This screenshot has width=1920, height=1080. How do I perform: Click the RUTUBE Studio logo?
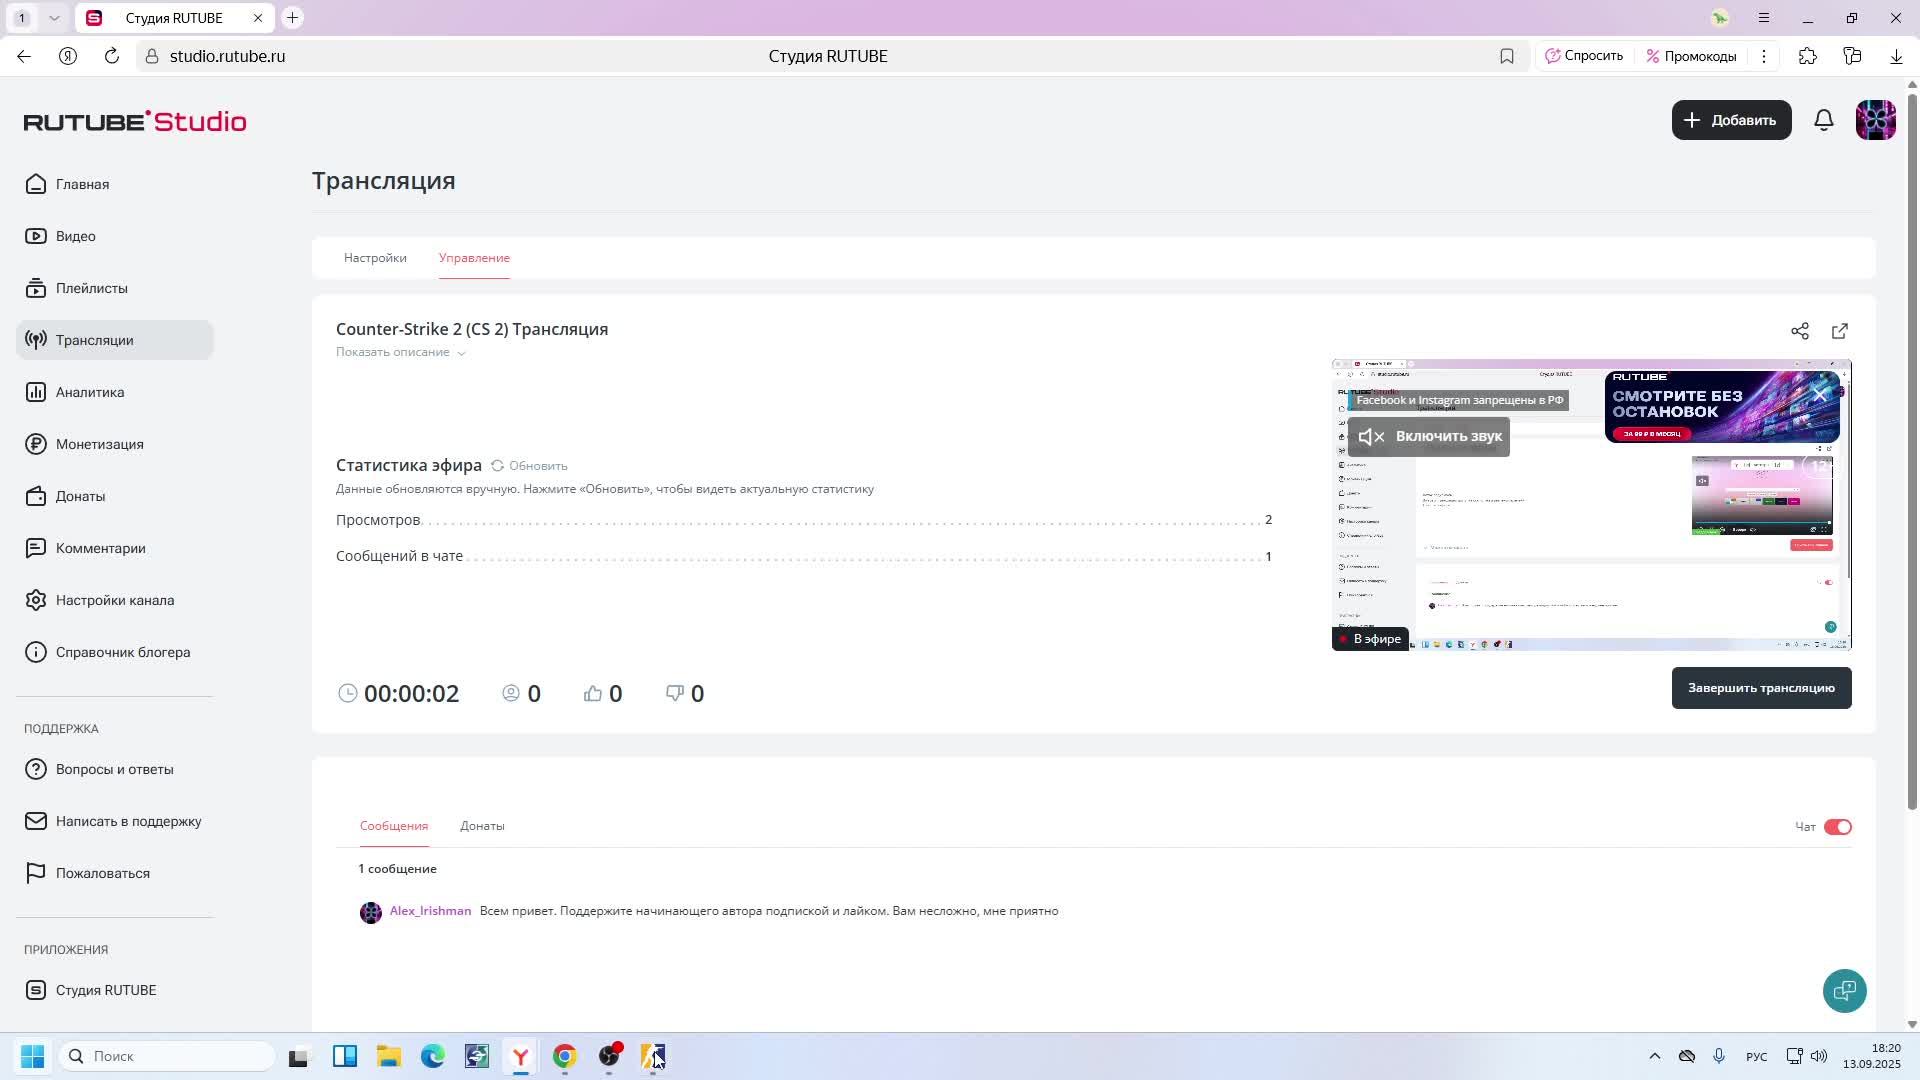(135, 121)
